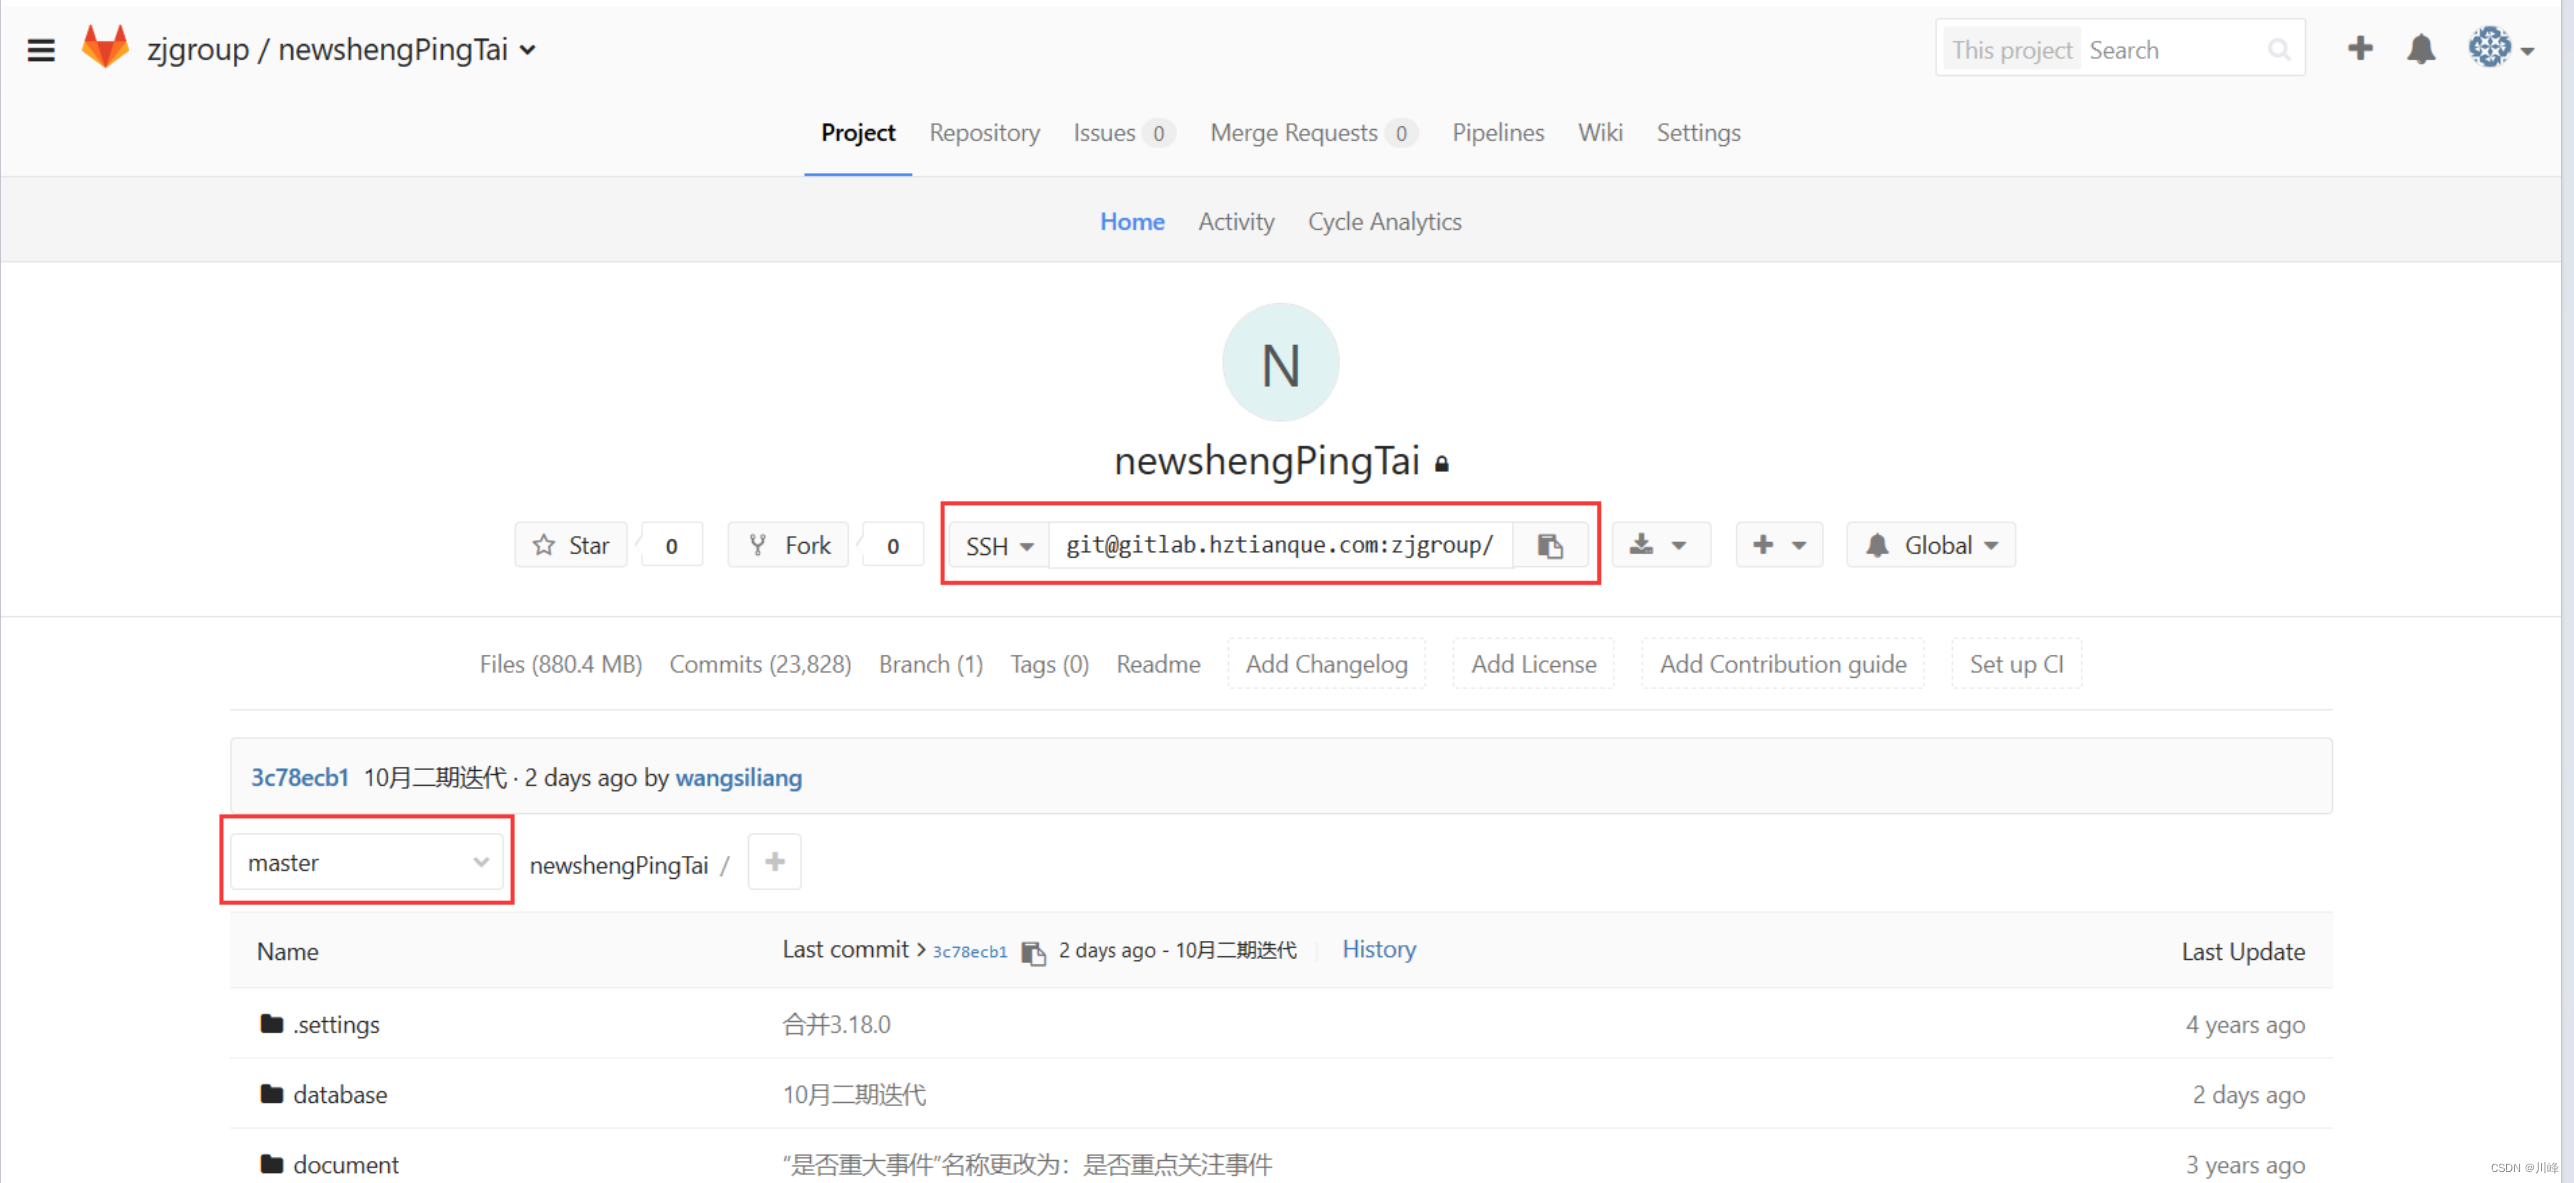Open the History link
Screen dimensions: 2574x1183
coord(1378,949)
